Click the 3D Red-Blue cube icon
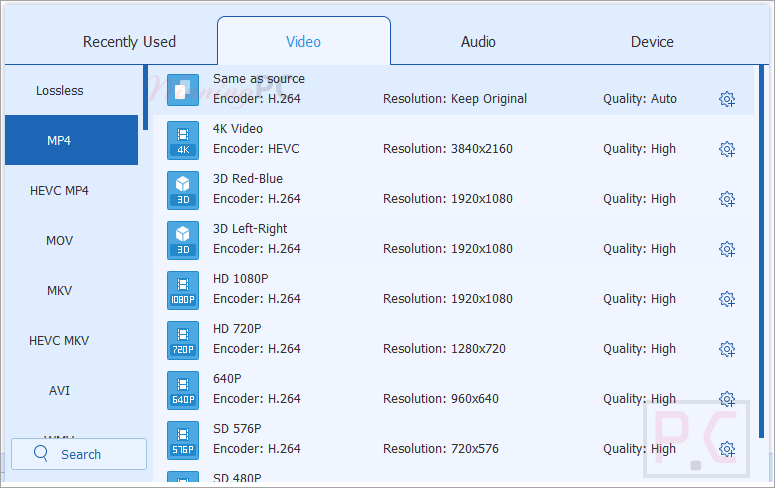The width and height of the screenshot is (775, 488). point(183,190)
